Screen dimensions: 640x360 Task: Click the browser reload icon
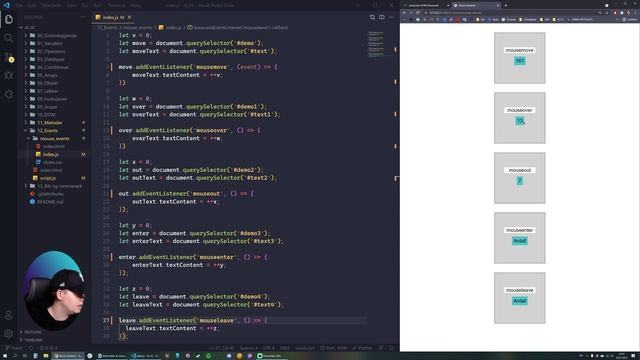(417, 13)
